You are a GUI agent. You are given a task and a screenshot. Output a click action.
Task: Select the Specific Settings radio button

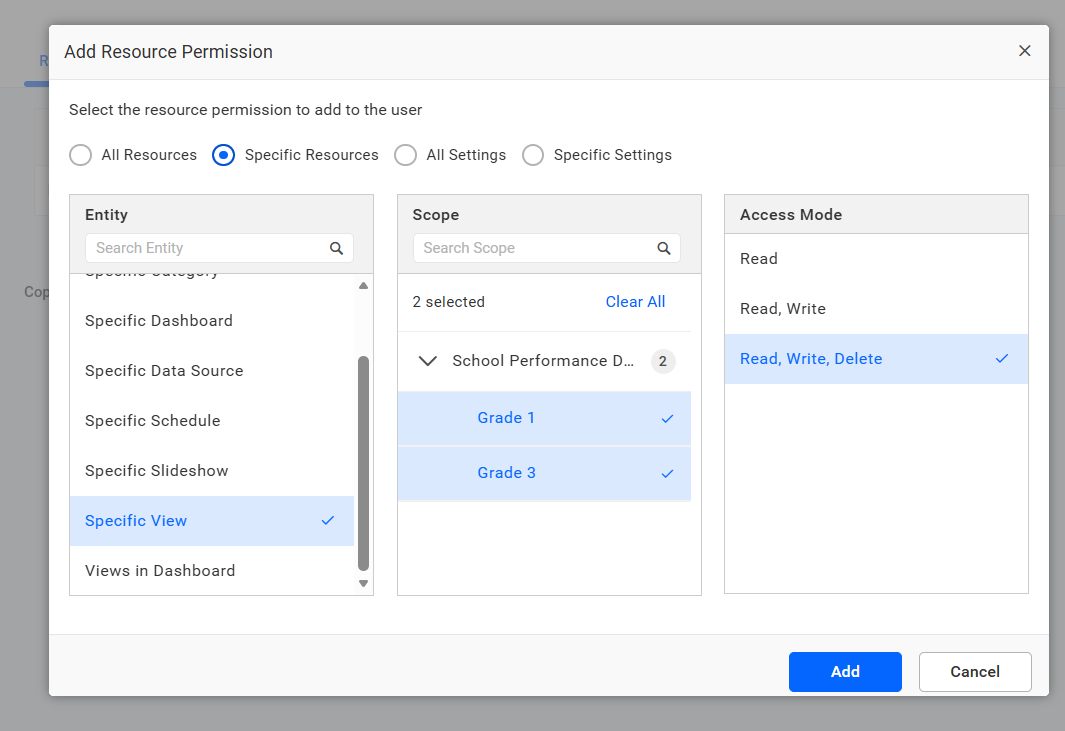pyautogui.click(x=532, y=155)
